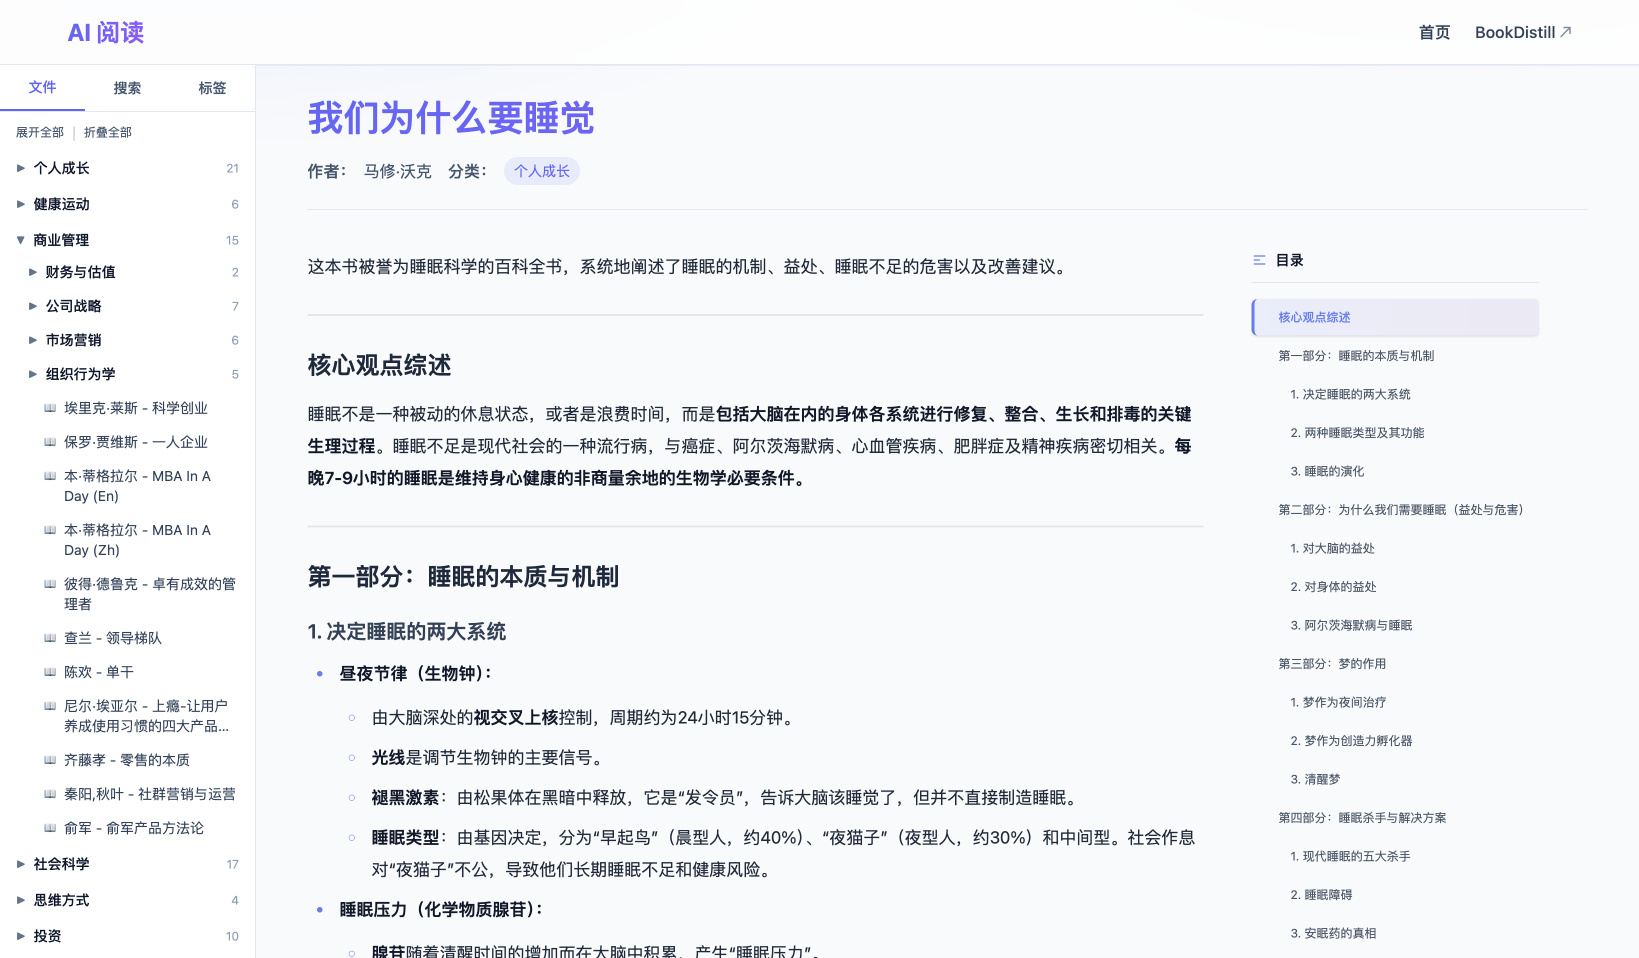This screenshot has height=958, width=1639.
Task: Open 首页 from the top bar
Action: (x=1433, y=31)
